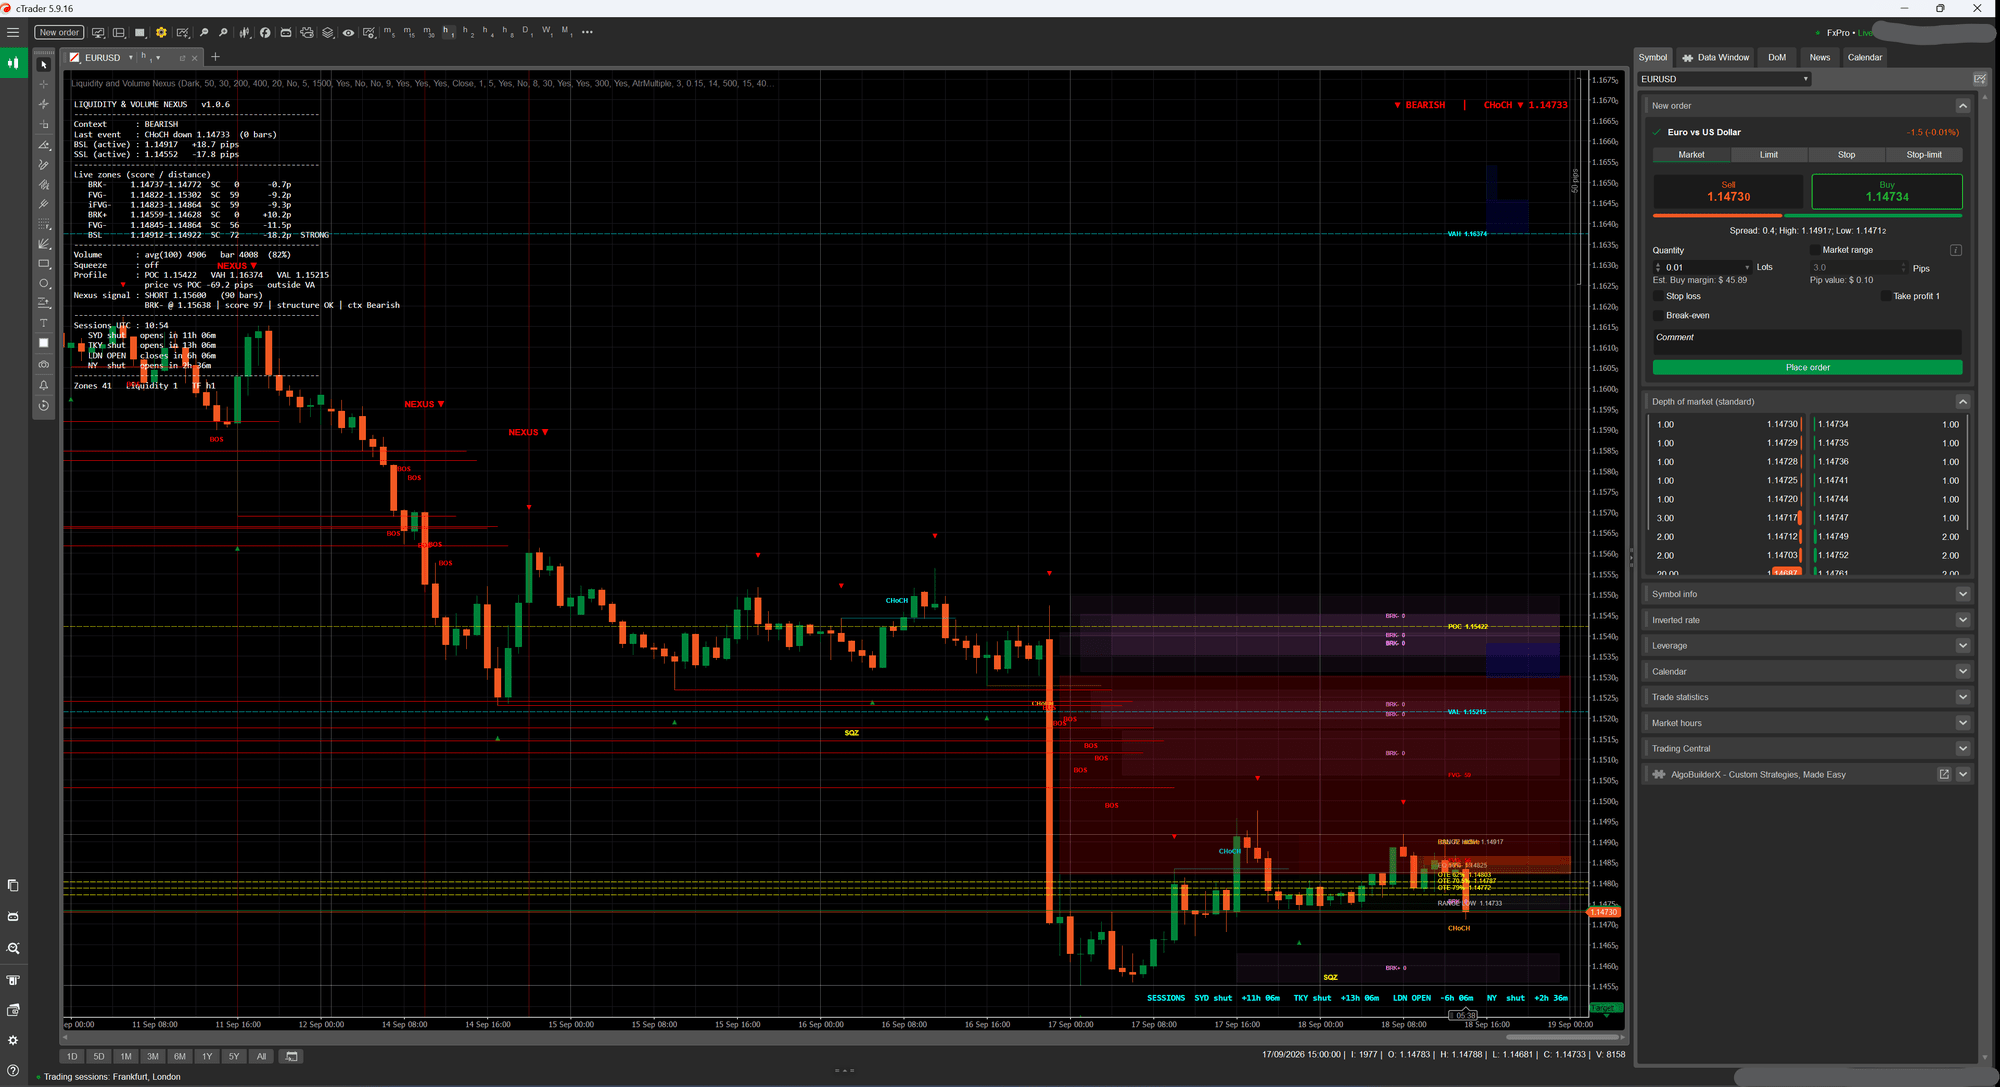Viewport: 2000px width, 1087px height.
Task: Select the h1 timeframe button
Action: coord(447,32)
